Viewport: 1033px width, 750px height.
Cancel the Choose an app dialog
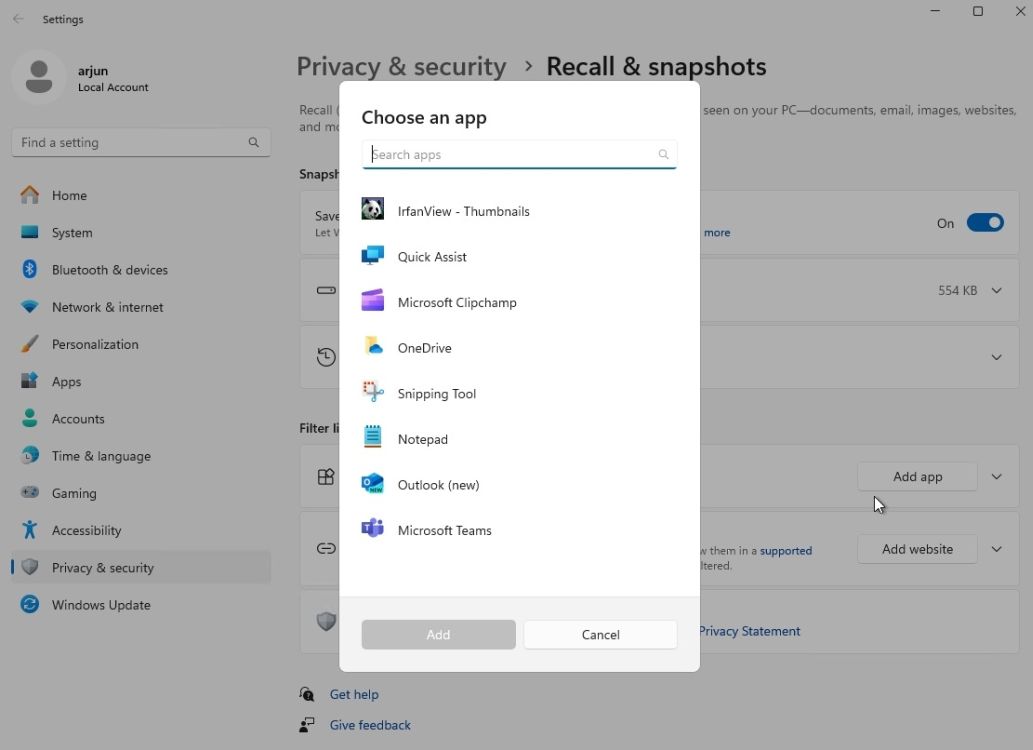coord(600,635)
